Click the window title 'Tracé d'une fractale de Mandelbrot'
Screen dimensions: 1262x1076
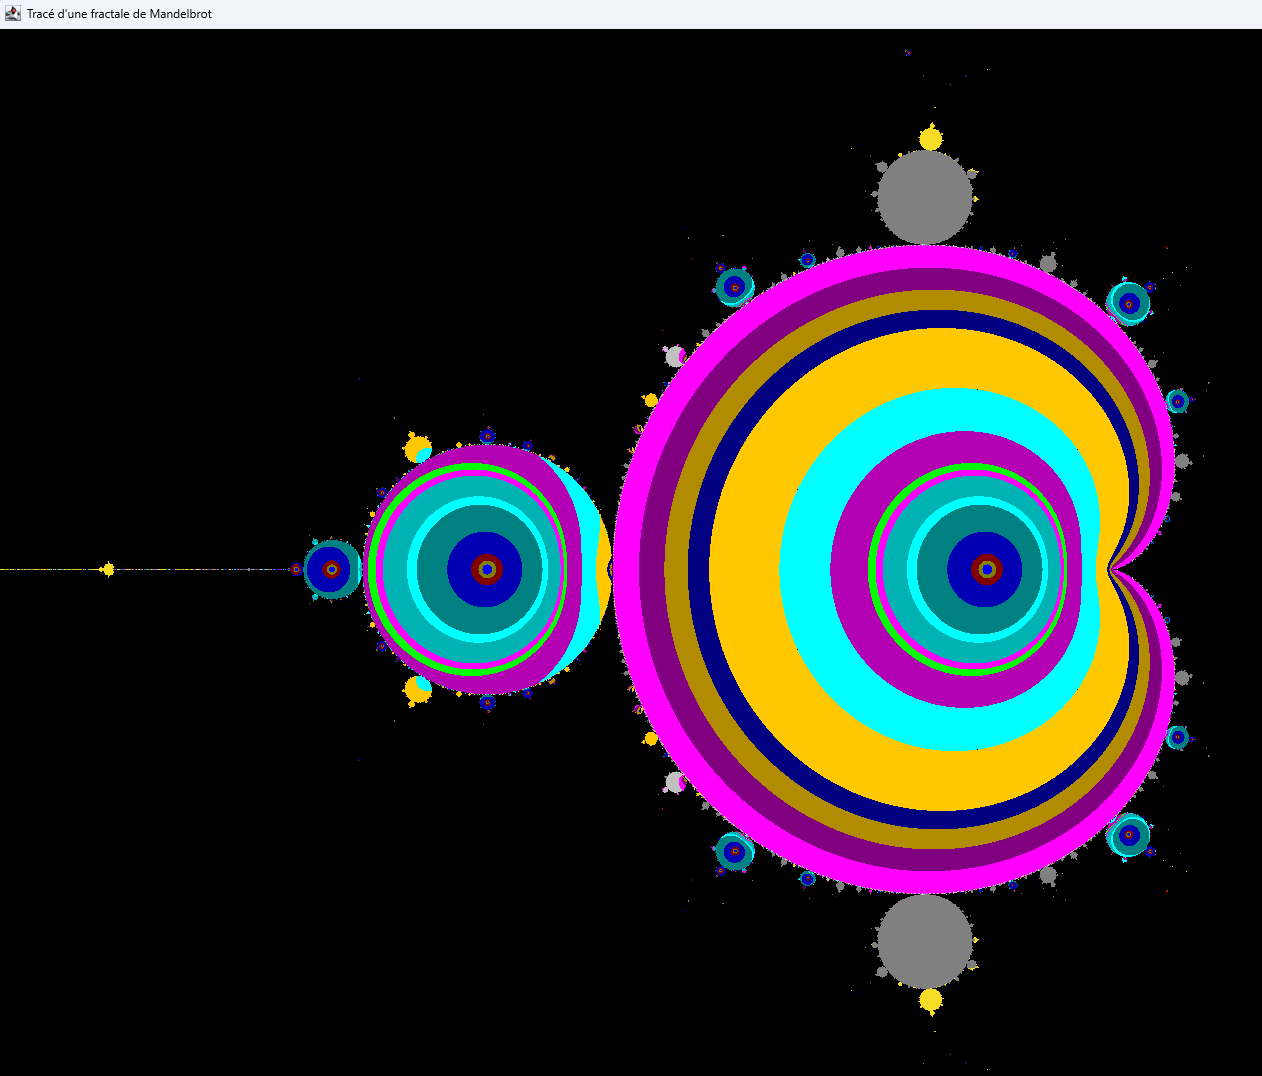(x=119, y=14)
